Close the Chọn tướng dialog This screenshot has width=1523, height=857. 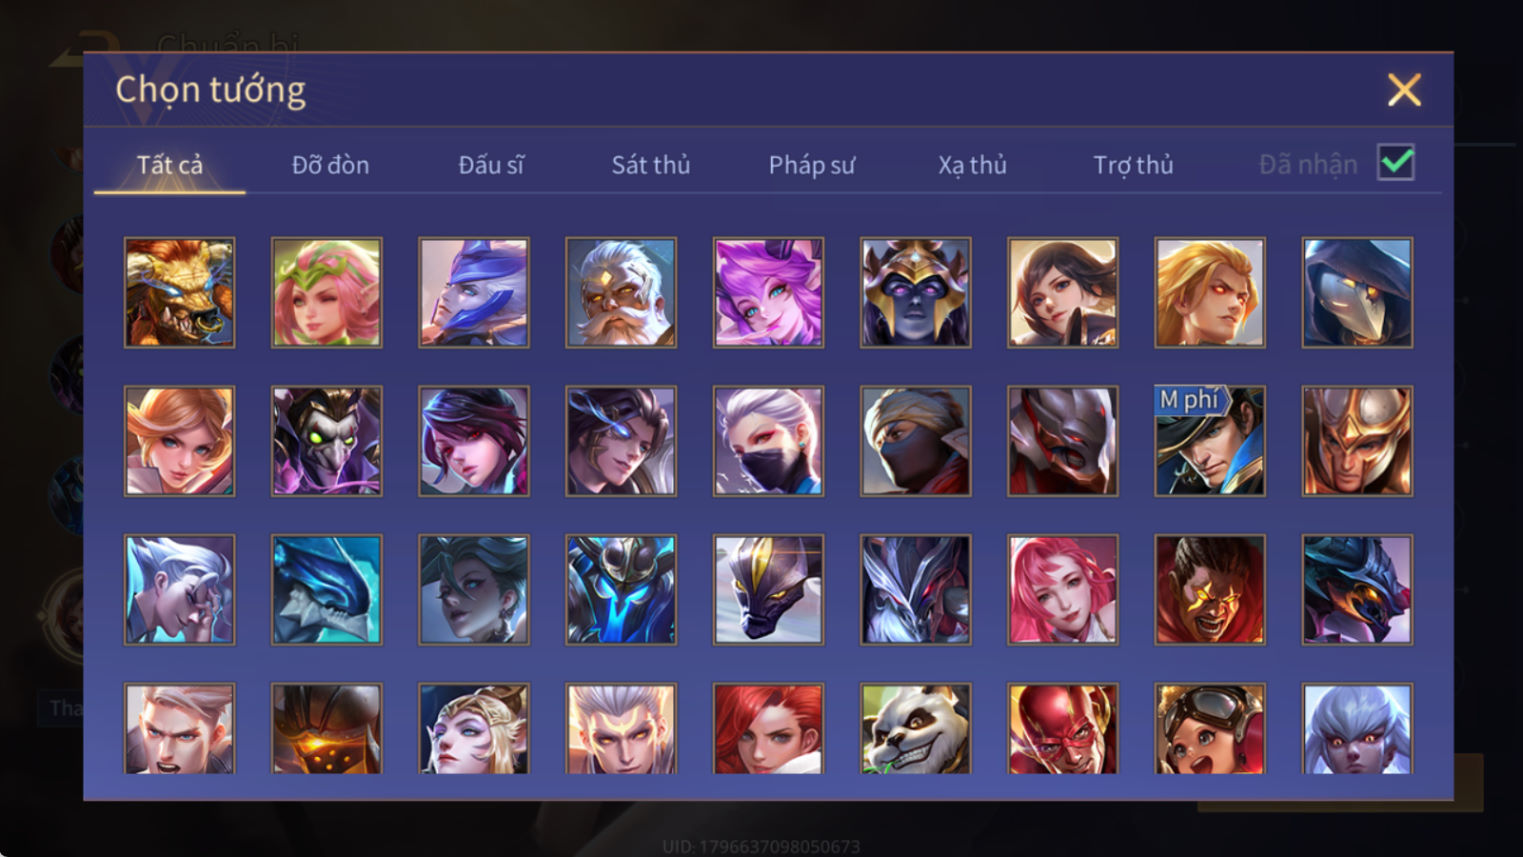1404,90
